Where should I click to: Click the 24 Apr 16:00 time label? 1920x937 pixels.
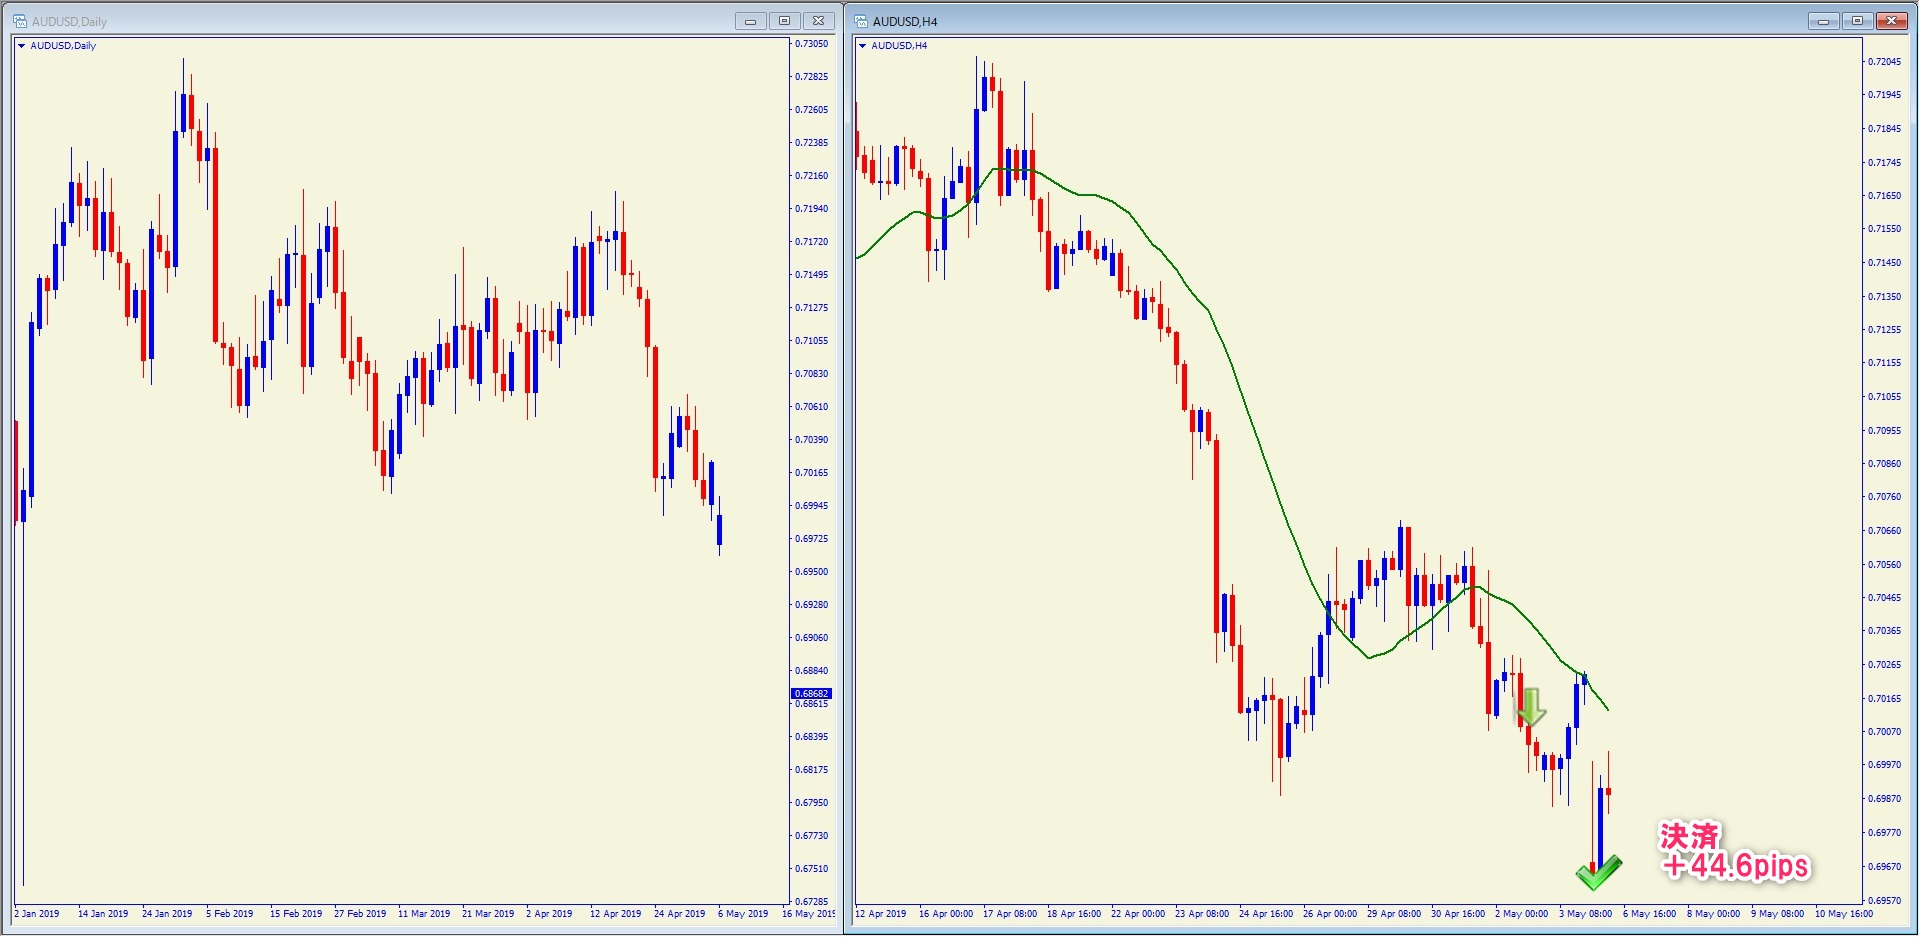(x=1266, y=914)
